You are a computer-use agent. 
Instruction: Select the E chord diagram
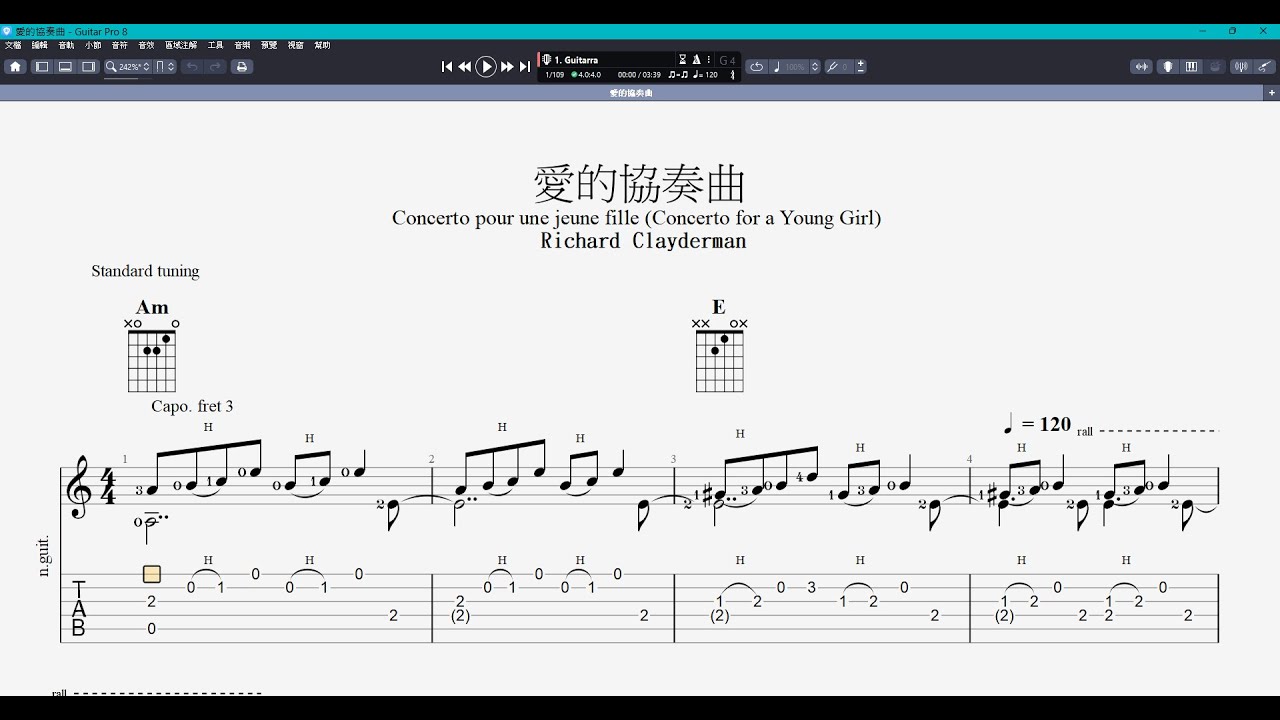(x=719, y=345)
